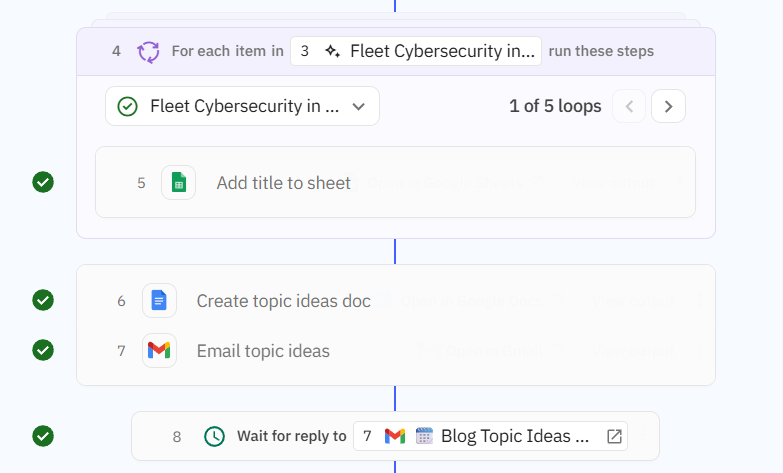Click the green success checkmark beside step 5
783x473 pixels.
[43, 182]
